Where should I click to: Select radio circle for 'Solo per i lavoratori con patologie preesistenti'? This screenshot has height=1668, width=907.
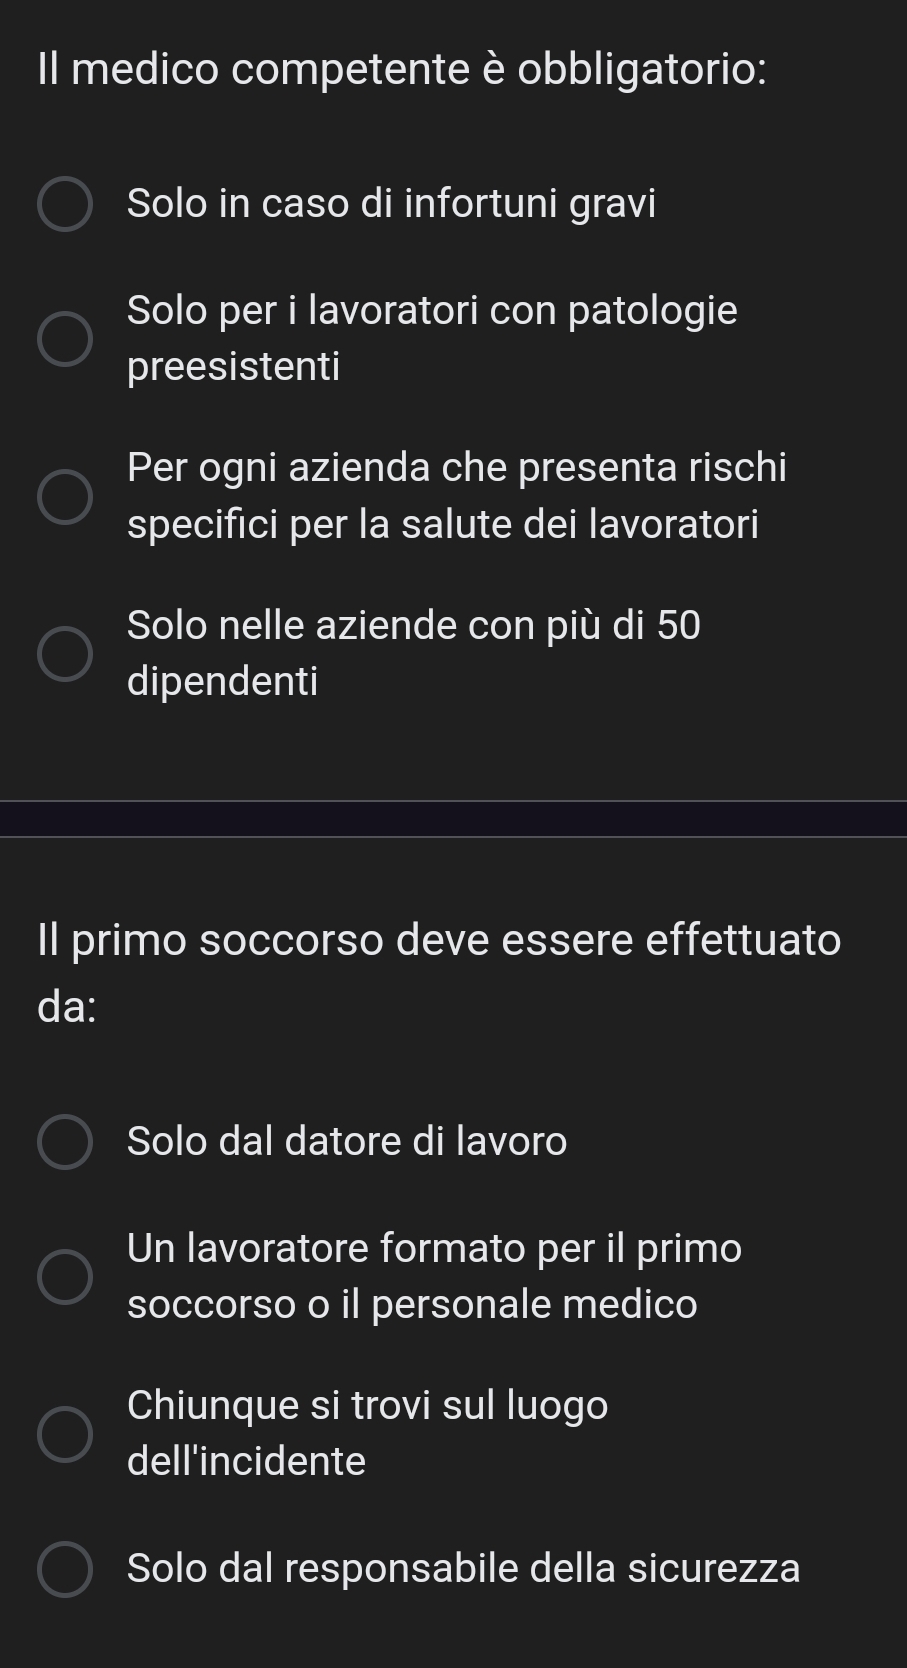pyautogui.click(x=65, y=339)
